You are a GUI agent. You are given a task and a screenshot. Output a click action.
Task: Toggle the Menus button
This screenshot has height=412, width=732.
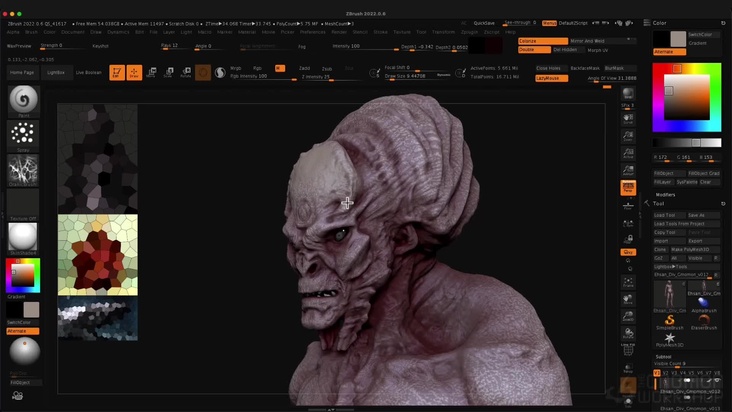coord(549,23)
